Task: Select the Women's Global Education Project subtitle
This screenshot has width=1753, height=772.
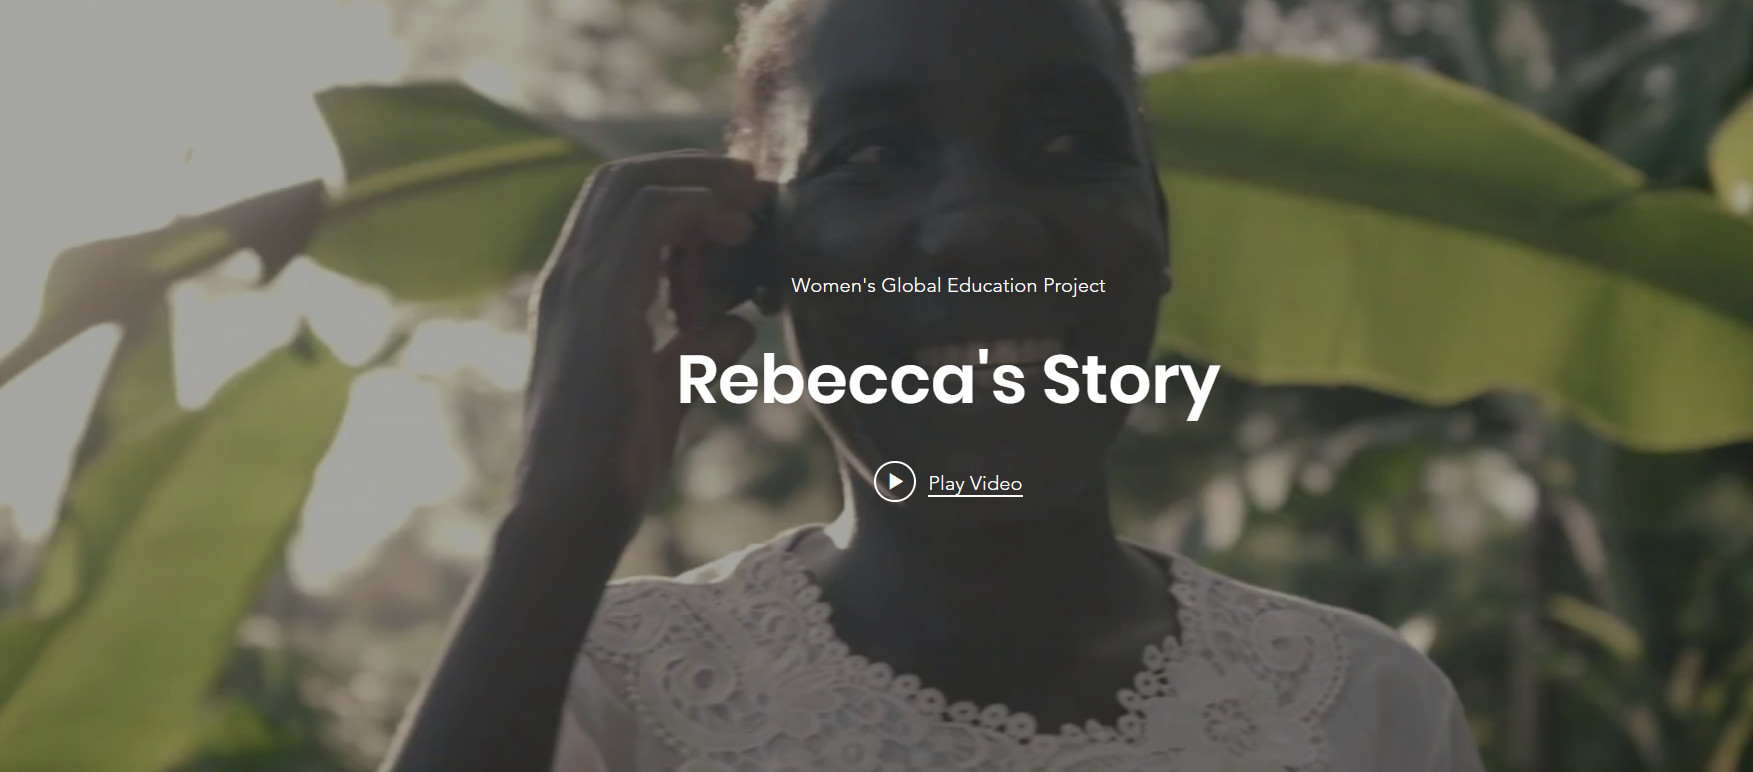Action: pos(948,285)
